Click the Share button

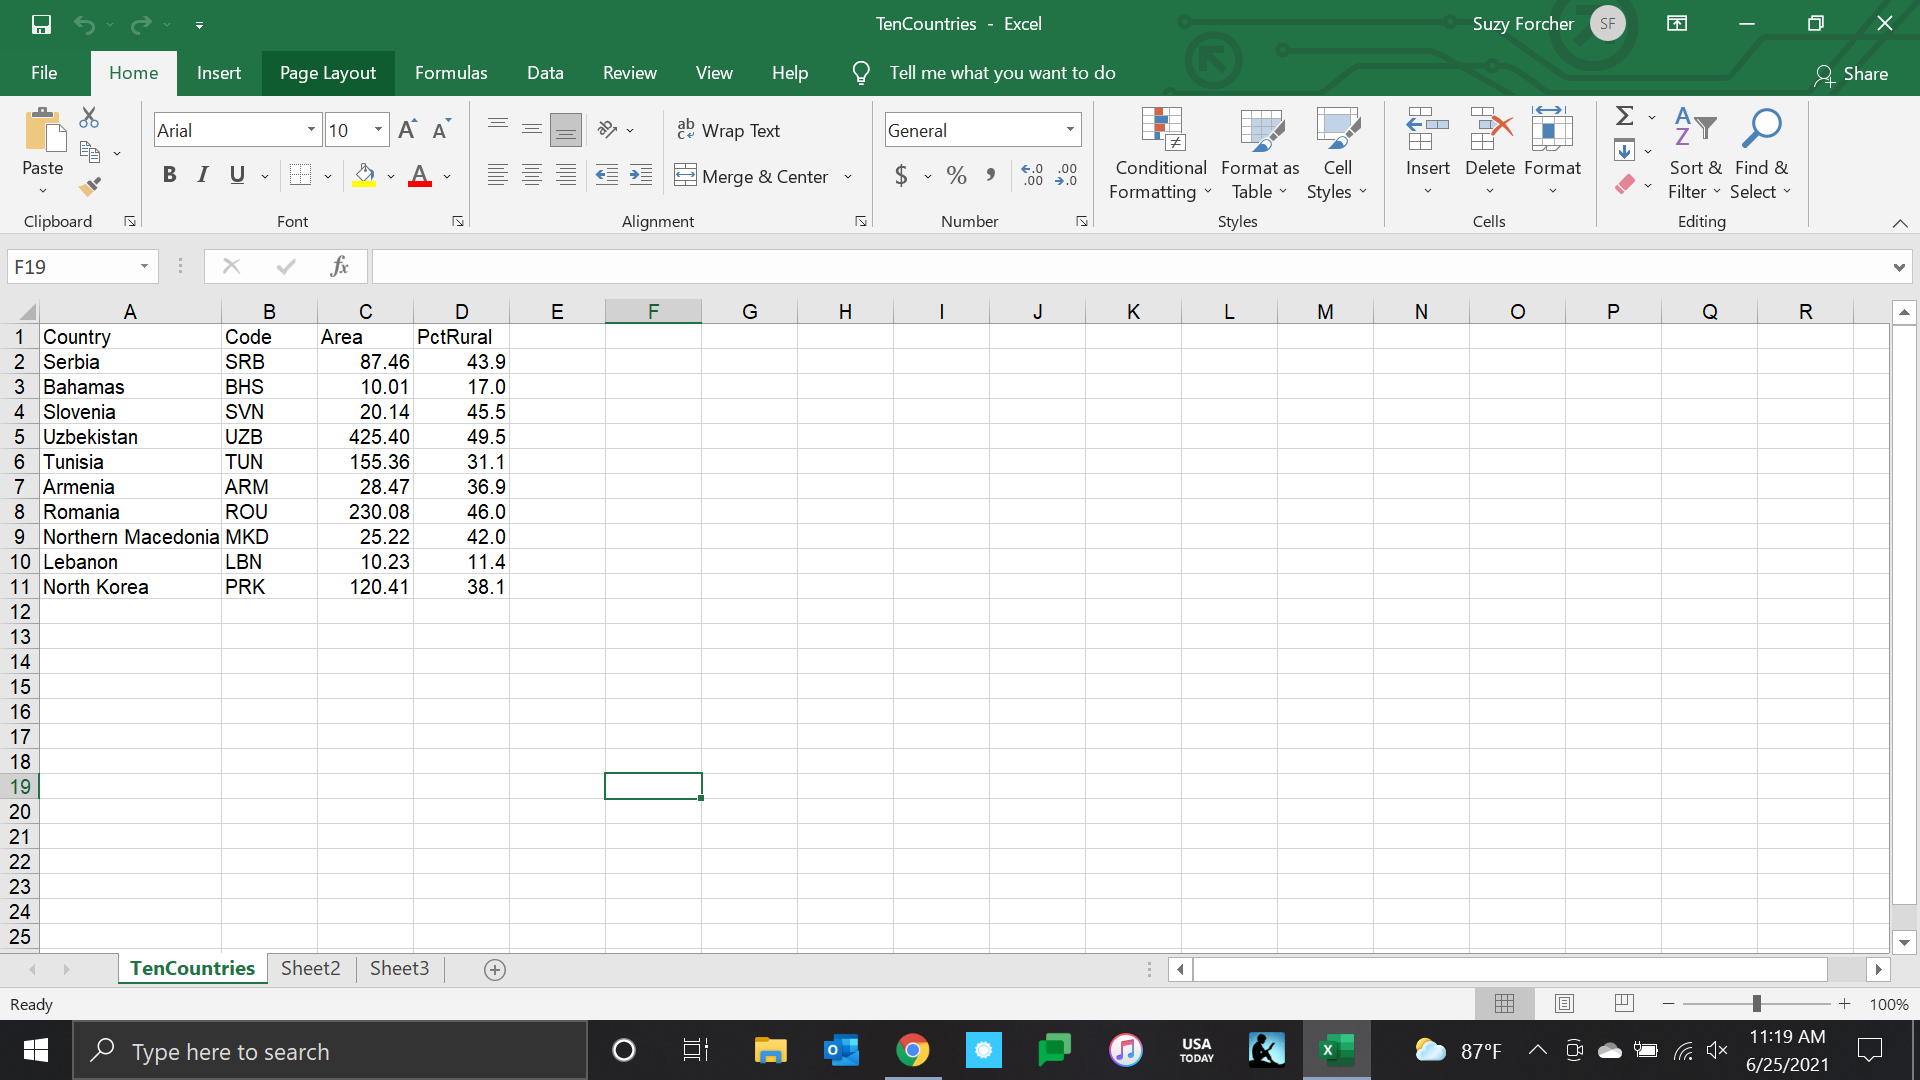click(1851, 74)
